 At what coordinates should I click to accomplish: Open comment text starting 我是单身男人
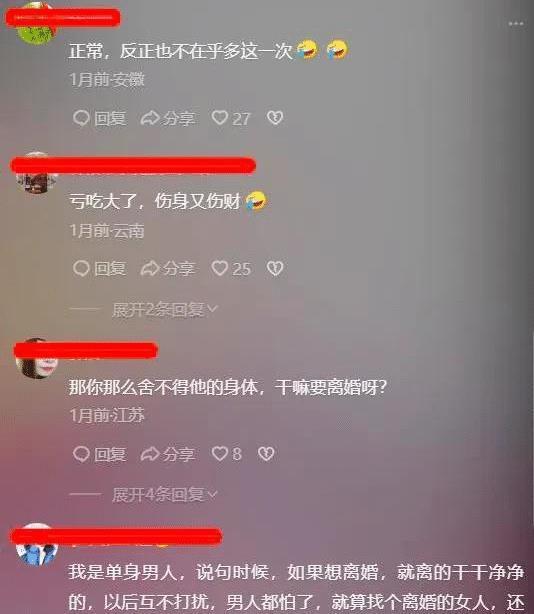click(296, 587)
